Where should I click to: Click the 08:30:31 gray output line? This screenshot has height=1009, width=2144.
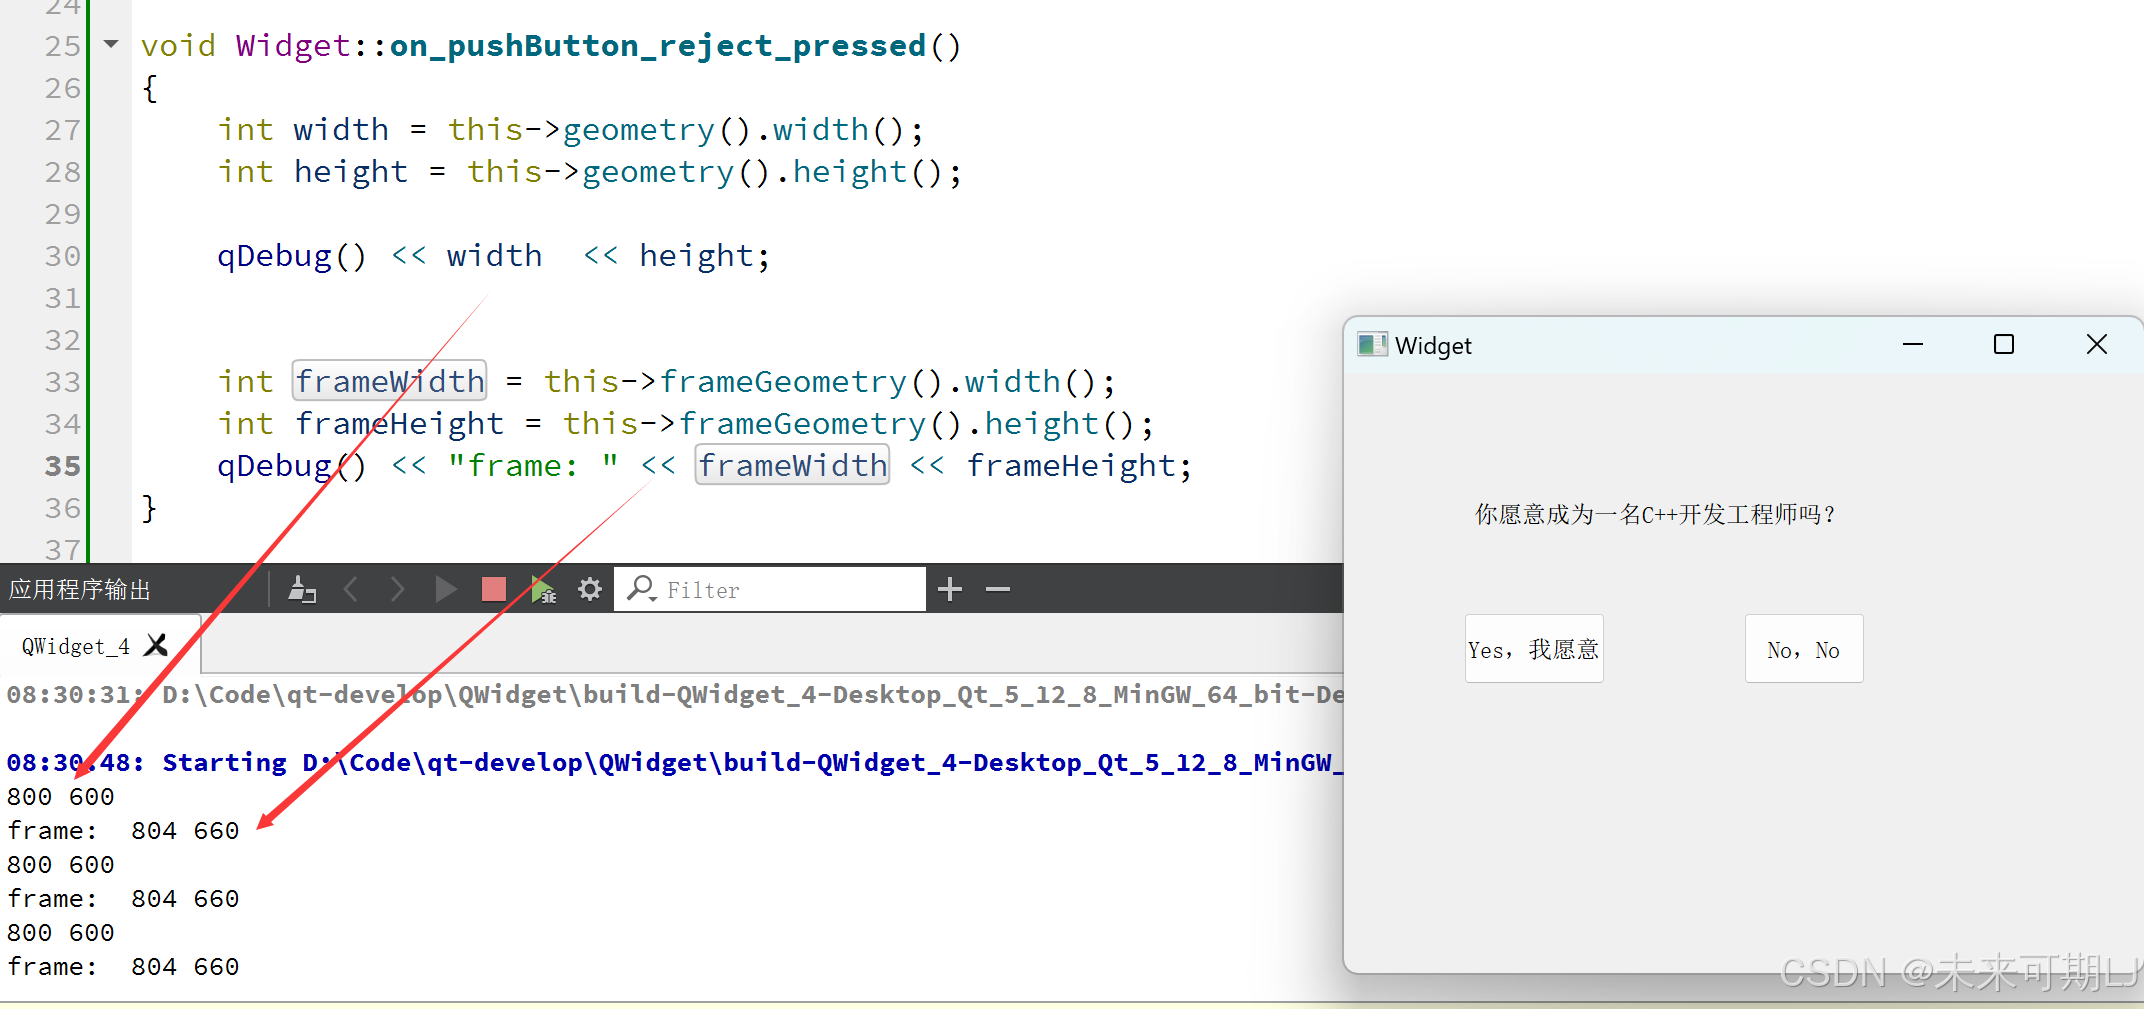(x=674, y=694)
